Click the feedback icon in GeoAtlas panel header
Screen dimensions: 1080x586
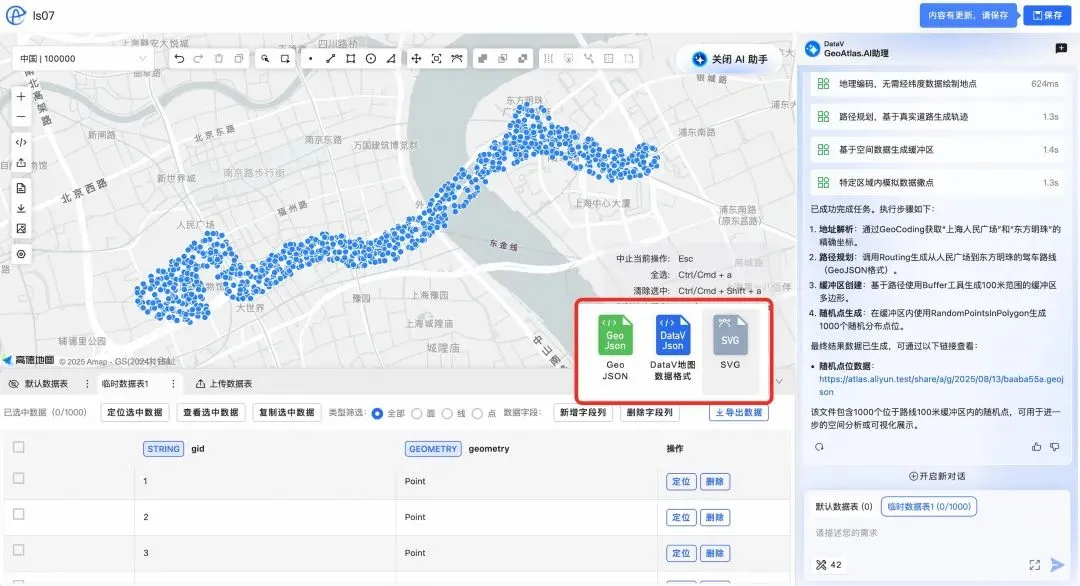click(1061, 48)
